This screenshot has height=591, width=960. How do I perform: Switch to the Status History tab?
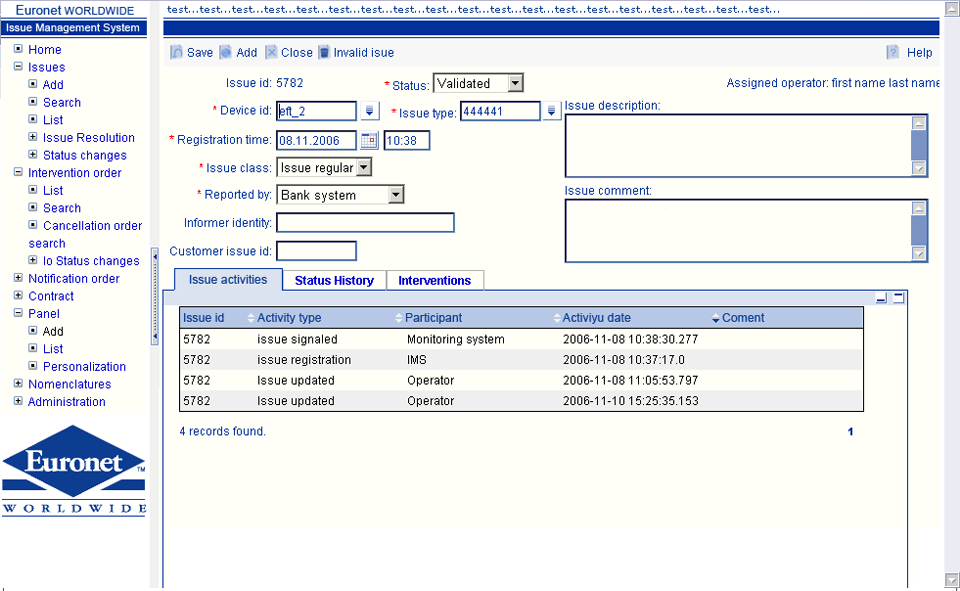[334, 281]
